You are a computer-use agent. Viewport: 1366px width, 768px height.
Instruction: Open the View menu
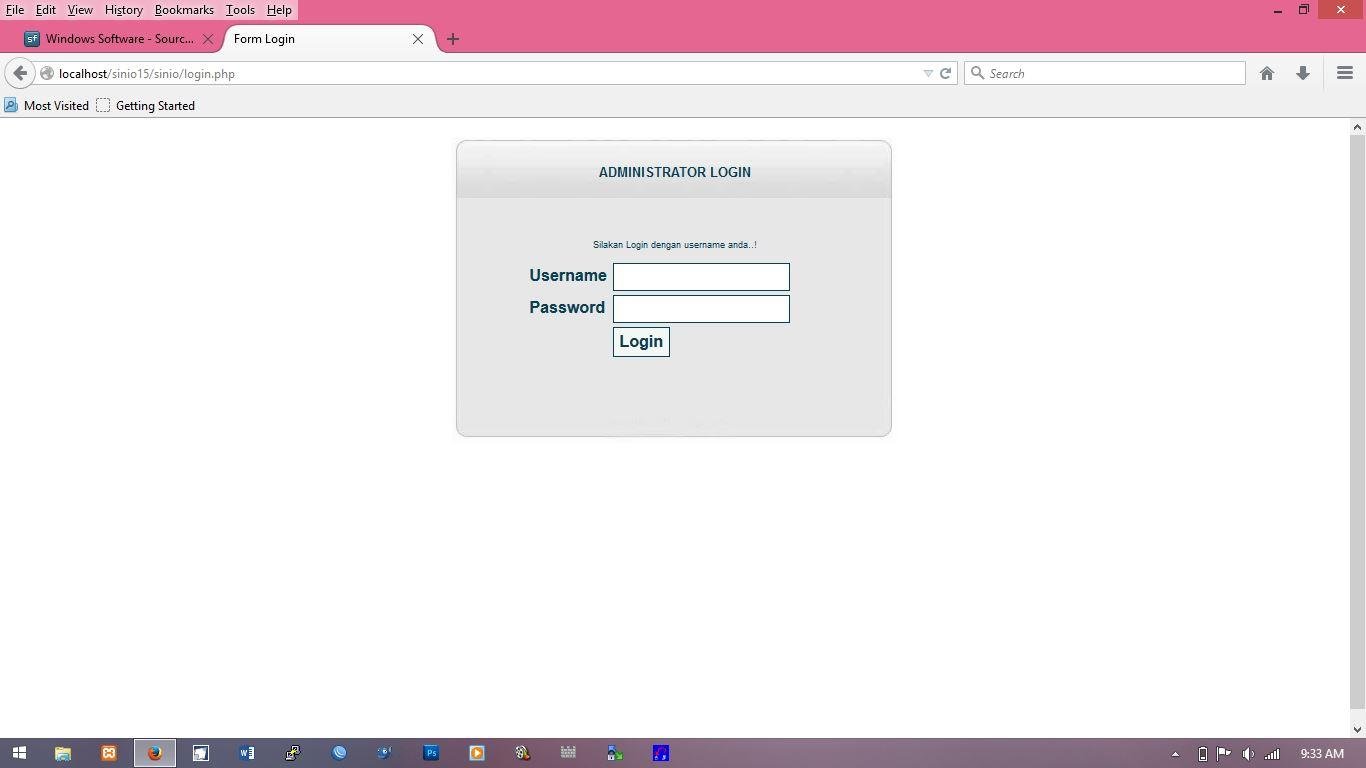80,9
